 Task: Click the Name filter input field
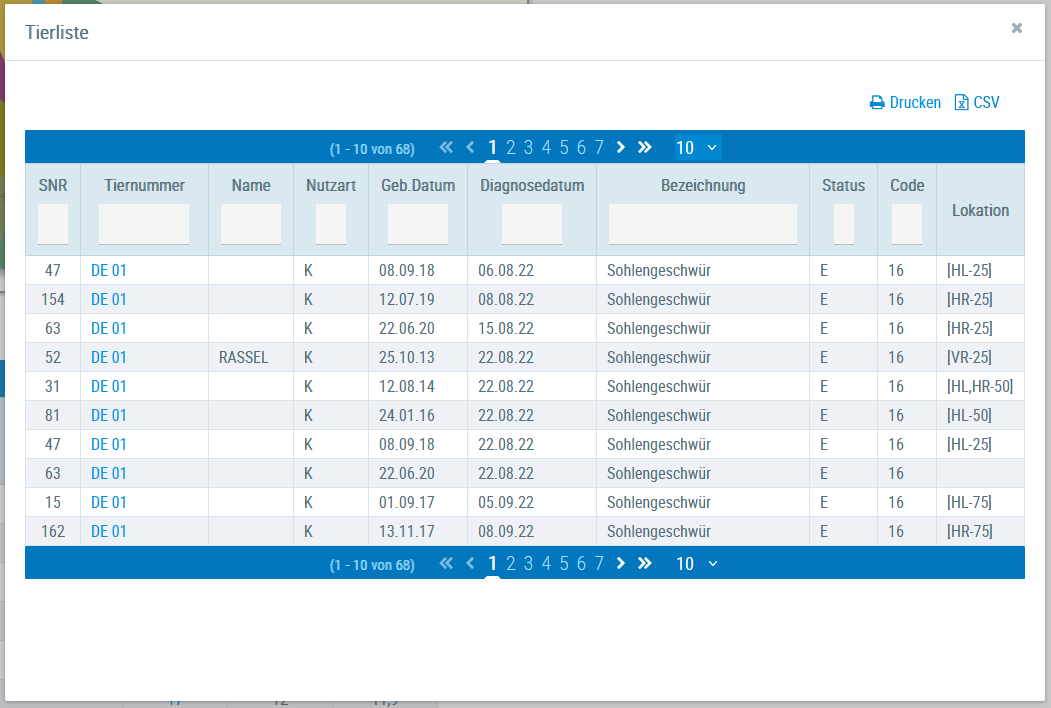pyautogui.click(x=251, y=224)
